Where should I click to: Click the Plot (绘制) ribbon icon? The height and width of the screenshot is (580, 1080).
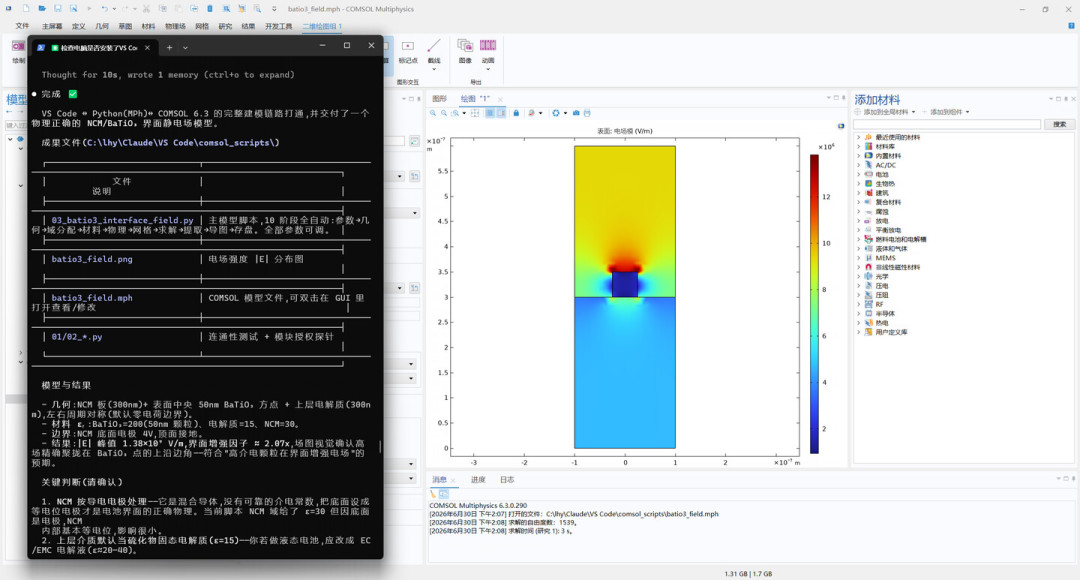click(18, 46)
